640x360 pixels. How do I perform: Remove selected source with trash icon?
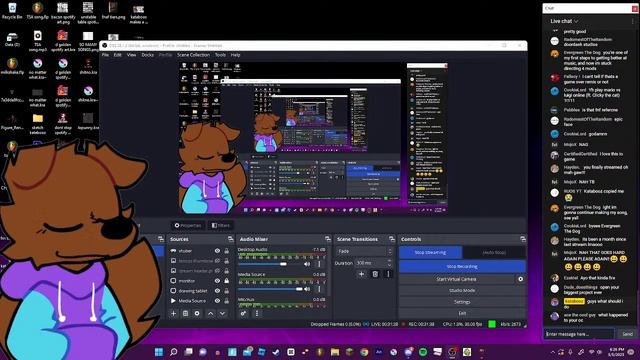click(185, 313)
